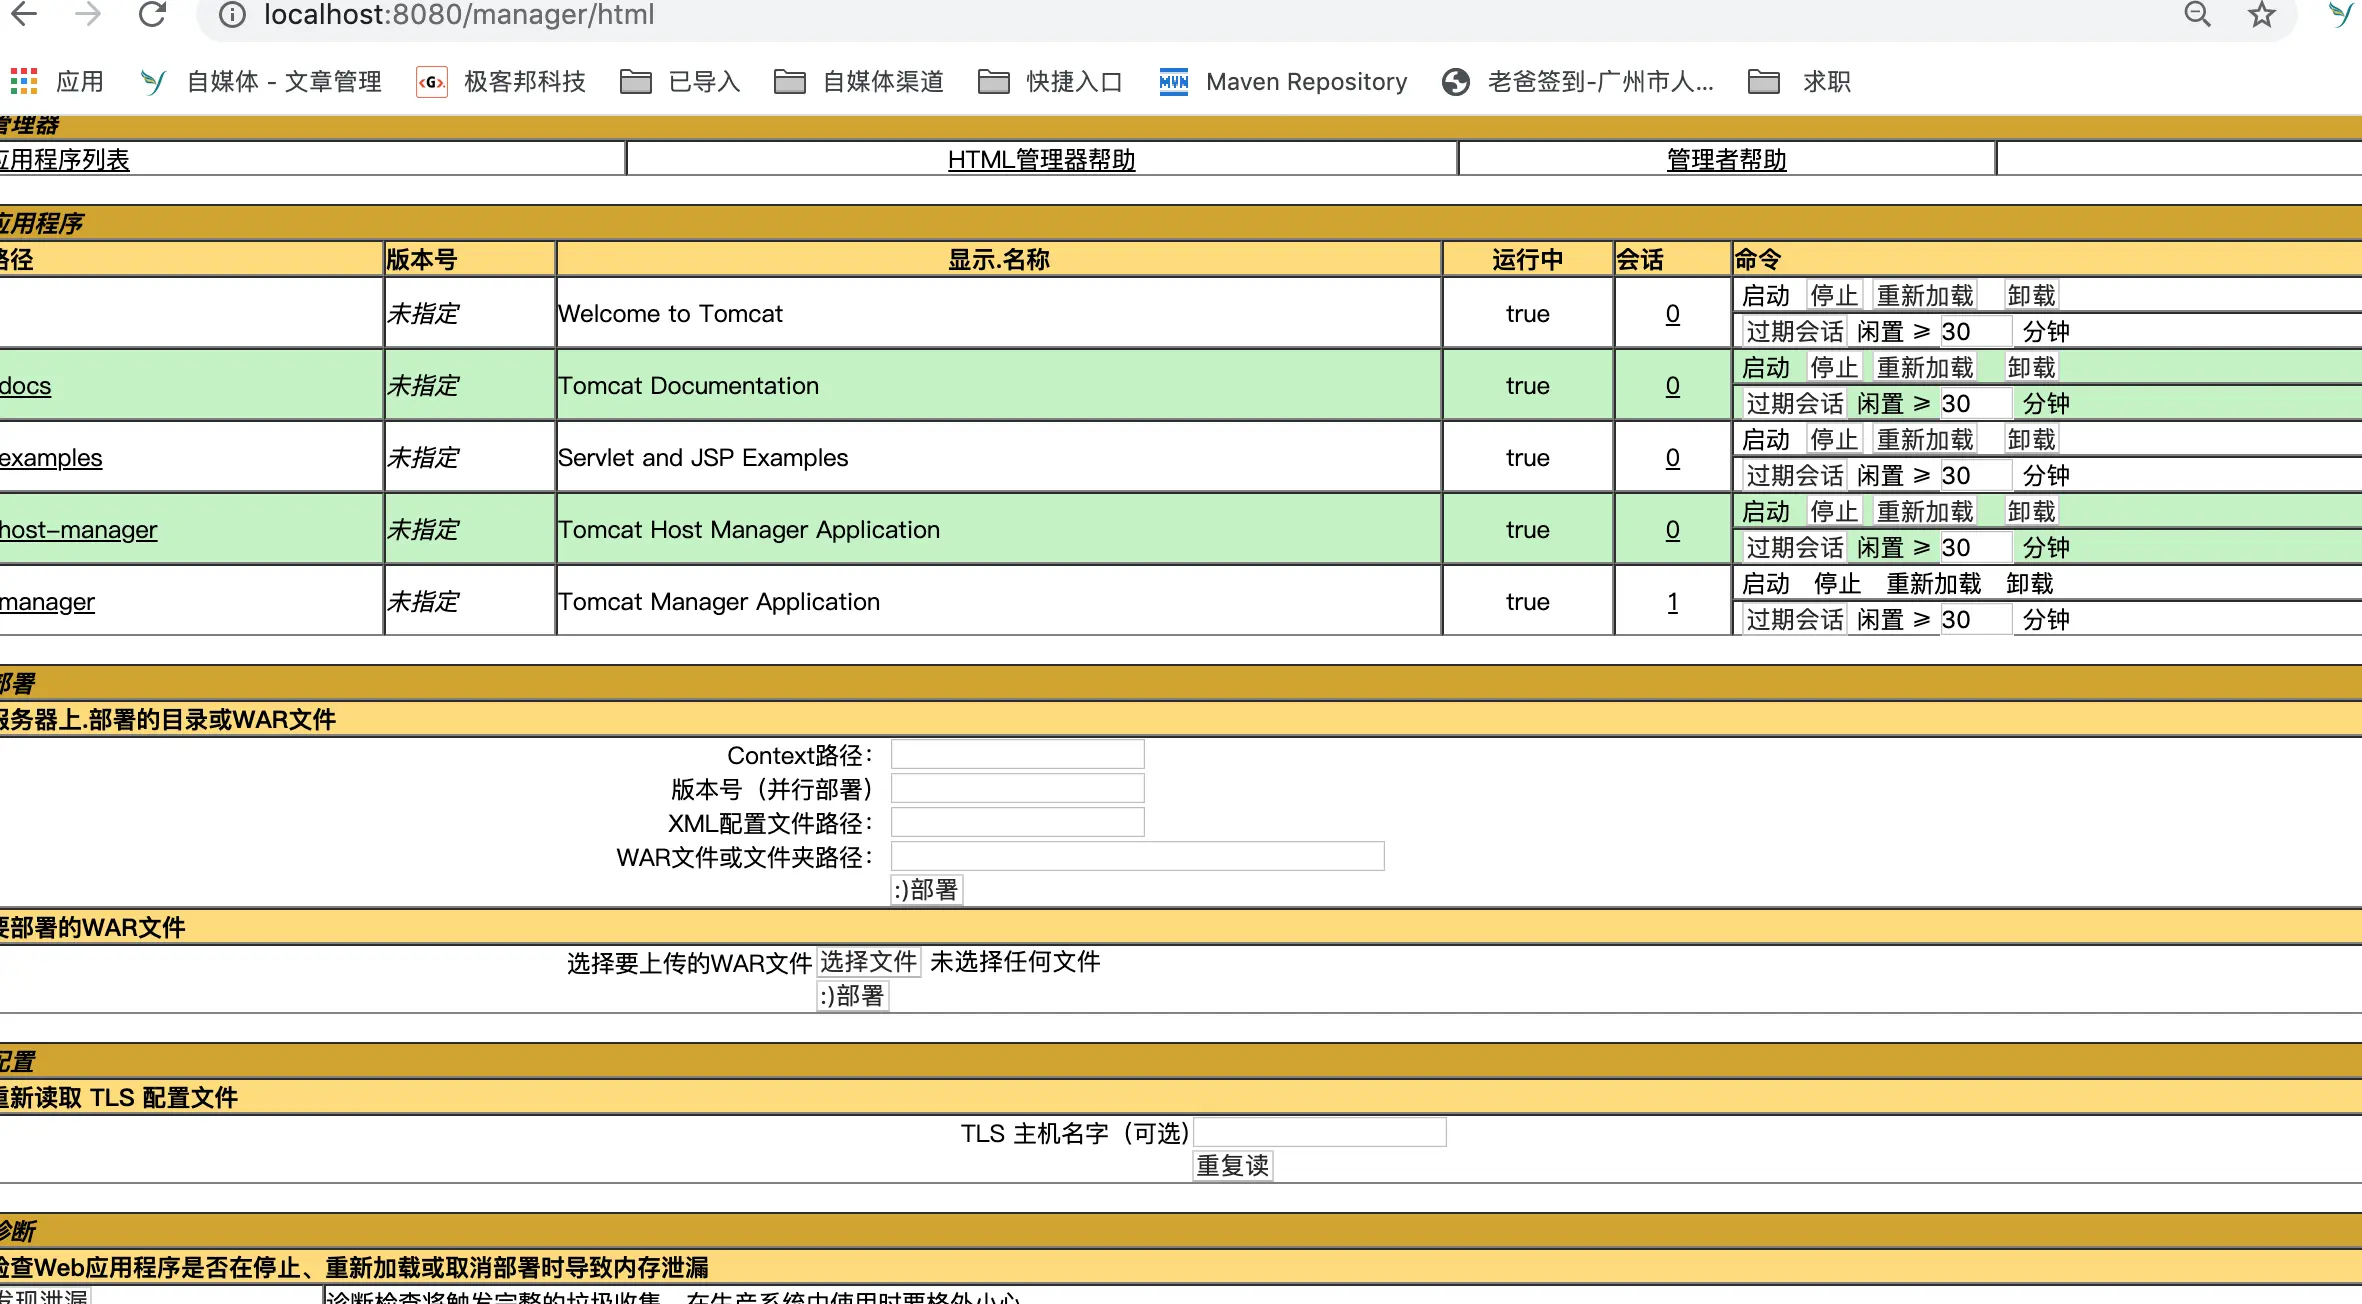Click the TLS 主机名字 input field
This screenshot has width=2362, height=1304.
[x=1319, y=1132]
